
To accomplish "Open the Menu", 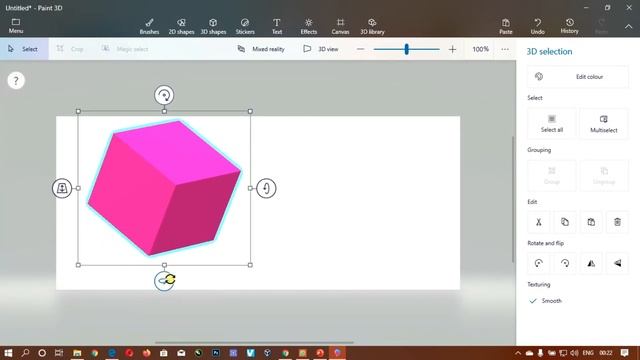I will (16, 26).
